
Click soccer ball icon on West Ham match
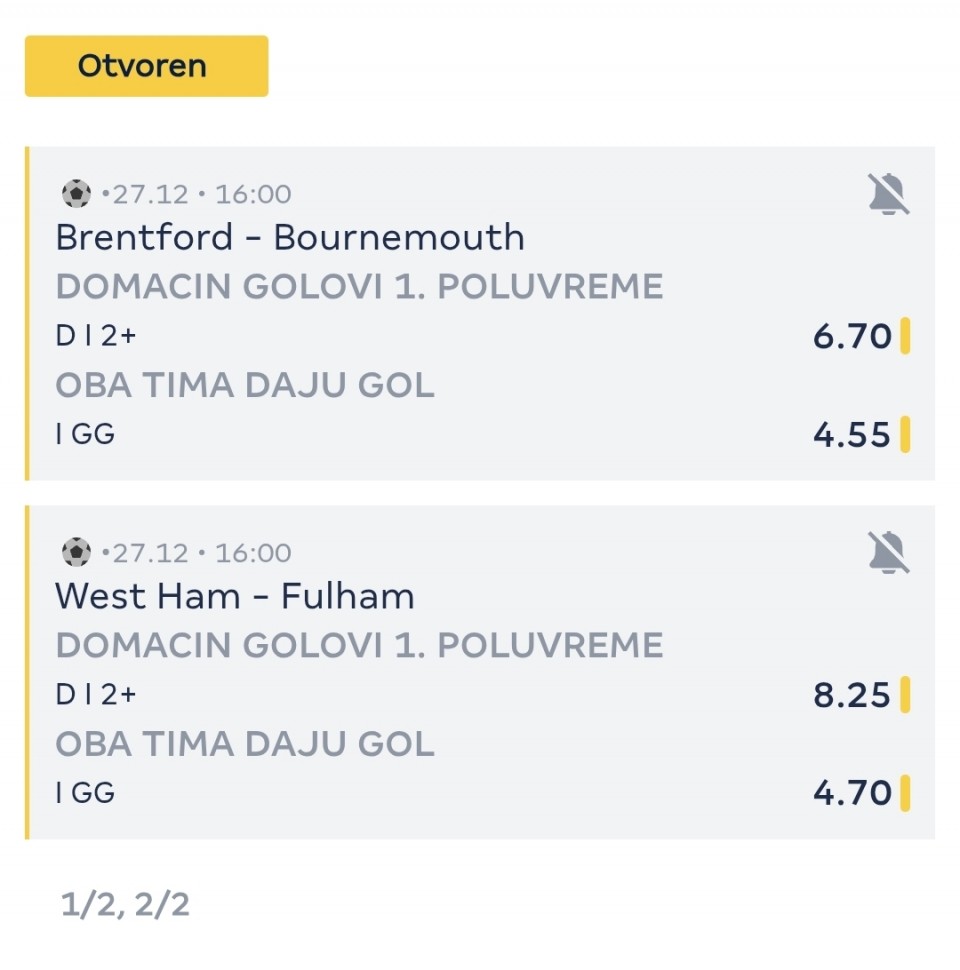click(x=76, y=552)
